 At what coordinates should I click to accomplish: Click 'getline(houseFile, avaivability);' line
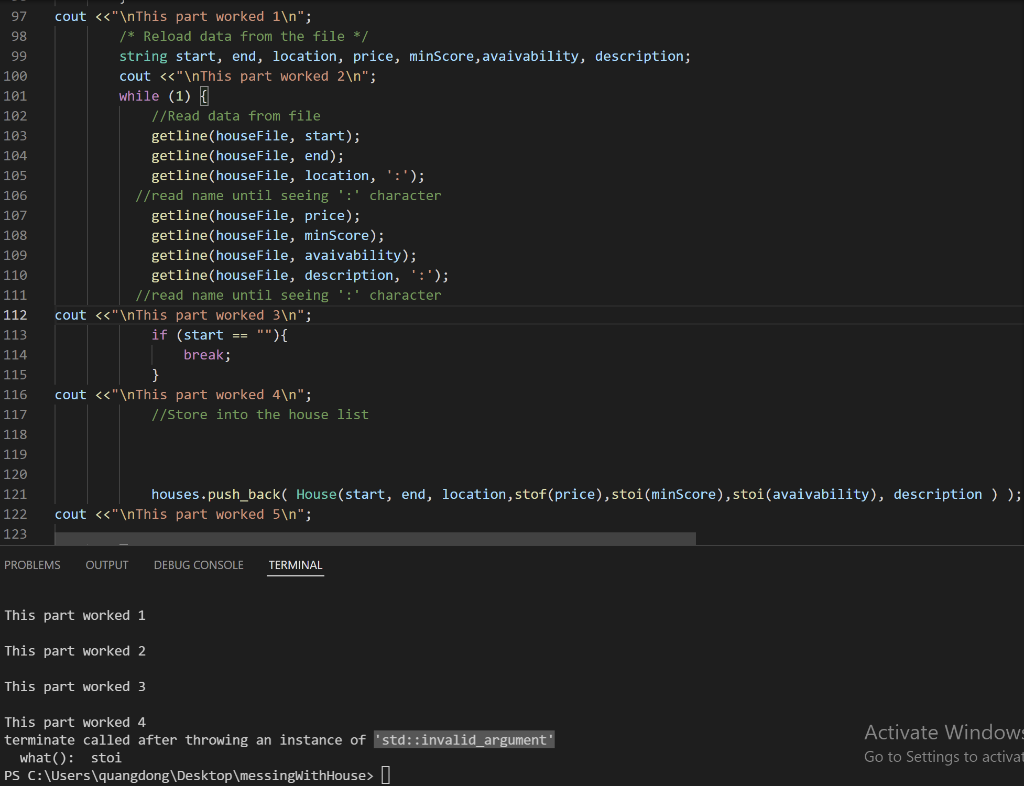click(x=283, y=255)
